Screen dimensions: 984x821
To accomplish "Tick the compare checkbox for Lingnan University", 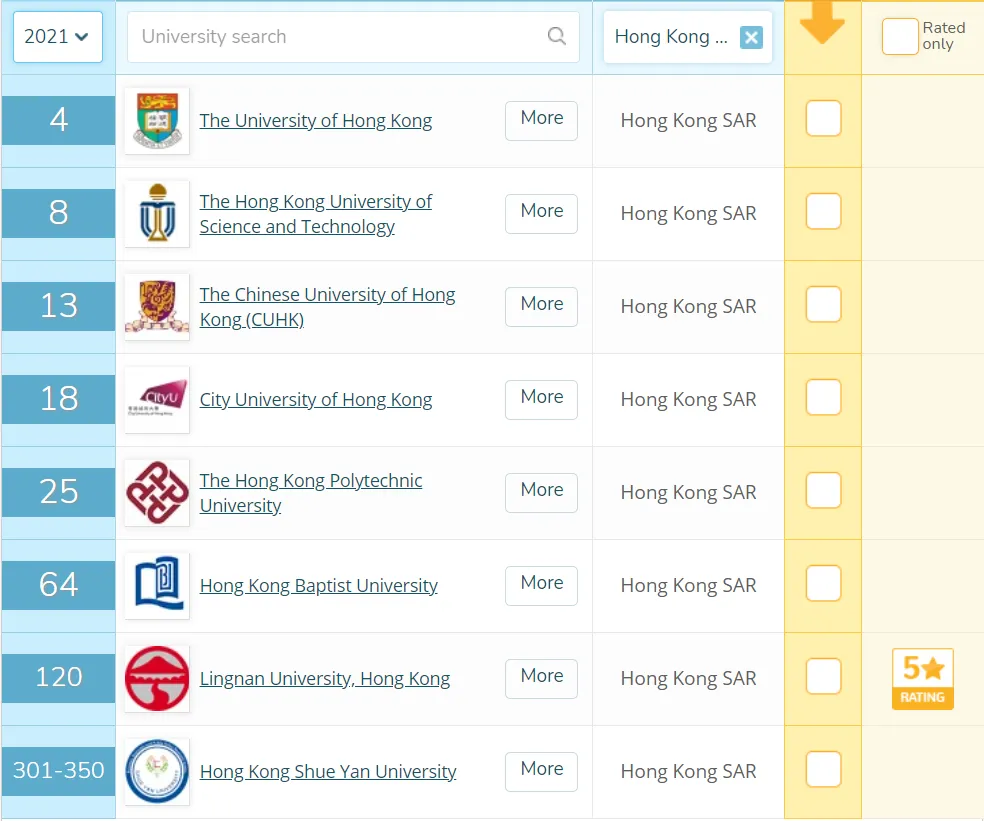I will point(823,677).
